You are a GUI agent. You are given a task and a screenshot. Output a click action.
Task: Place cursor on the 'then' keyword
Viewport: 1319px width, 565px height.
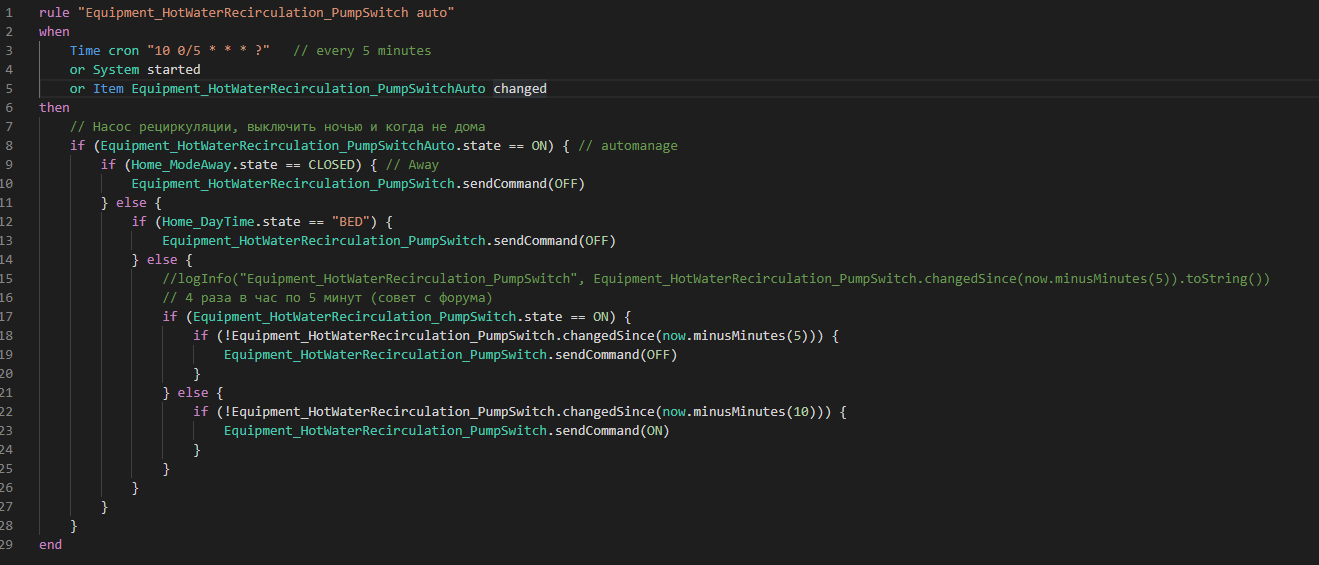coord(54,107)
